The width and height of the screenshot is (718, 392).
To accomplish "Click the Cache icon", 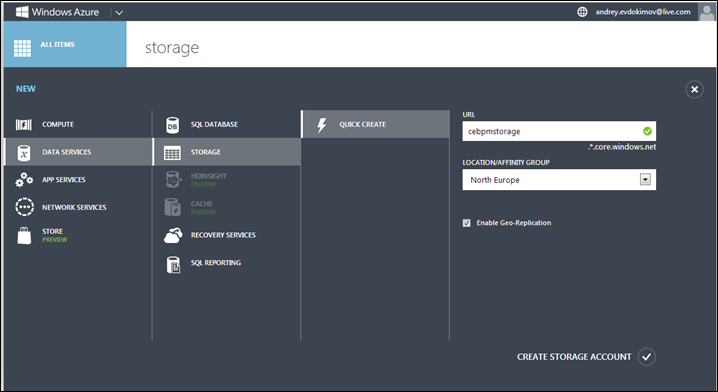I will pos(173,207).
